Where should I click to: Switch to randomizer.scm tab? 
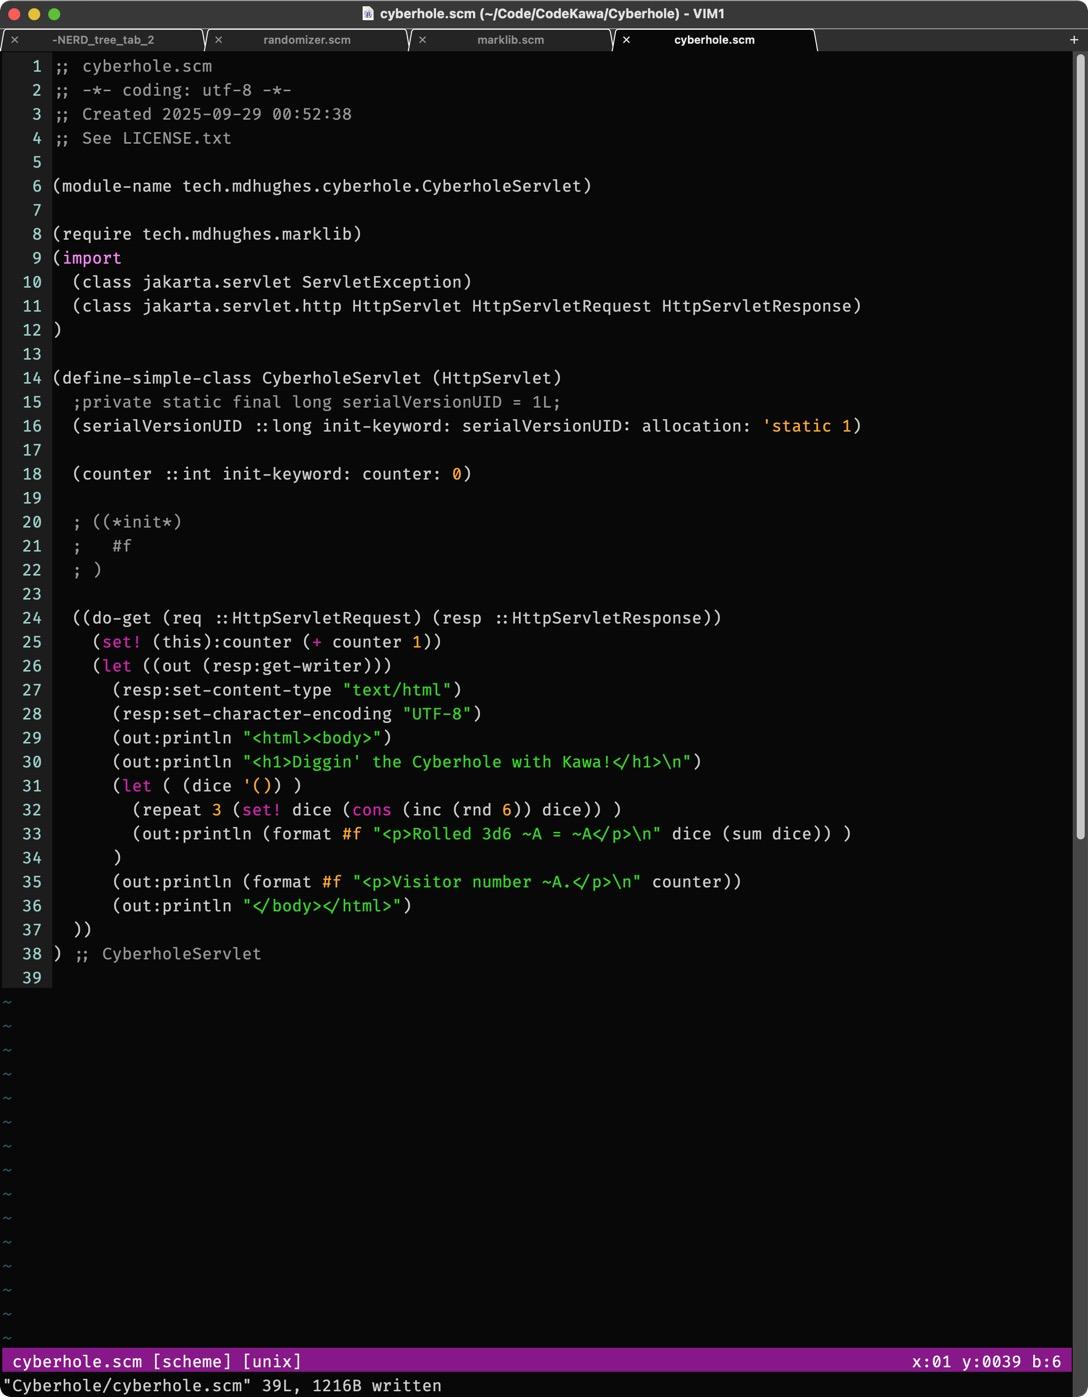[307, 40]
